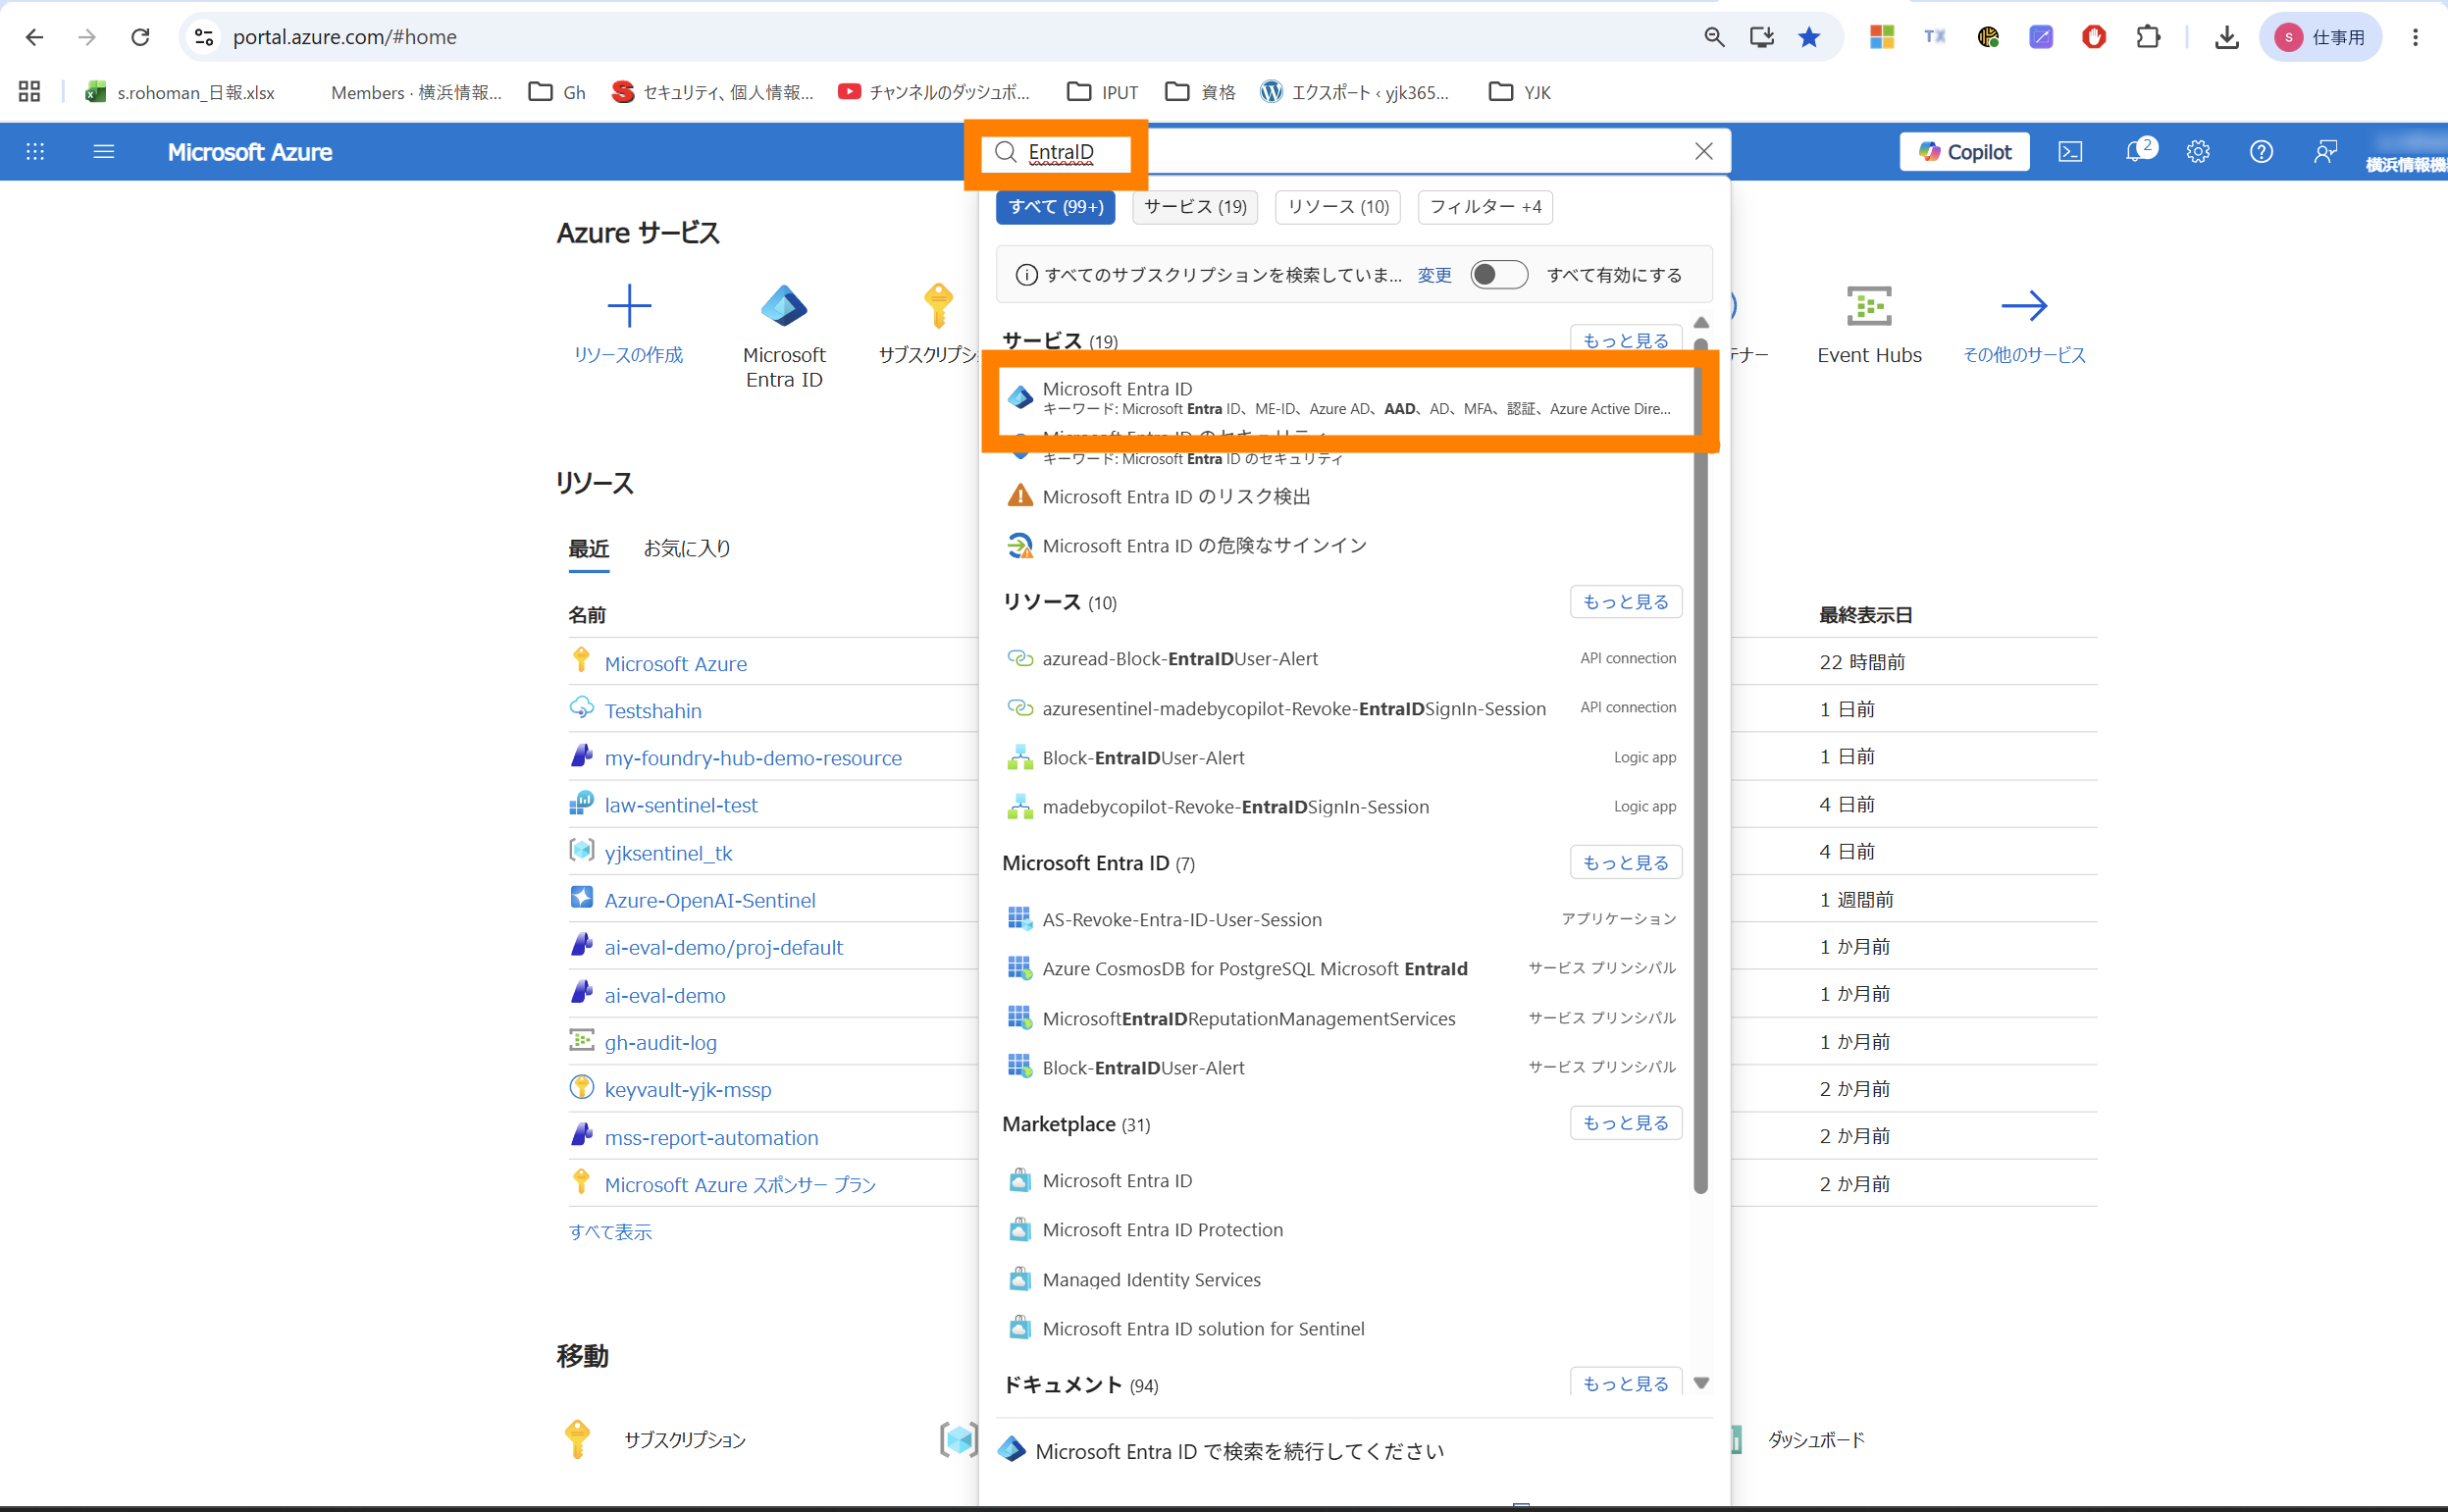Open the フィルター +4 filter options
The image size is (2448, 1512).
coord(1485,207)
